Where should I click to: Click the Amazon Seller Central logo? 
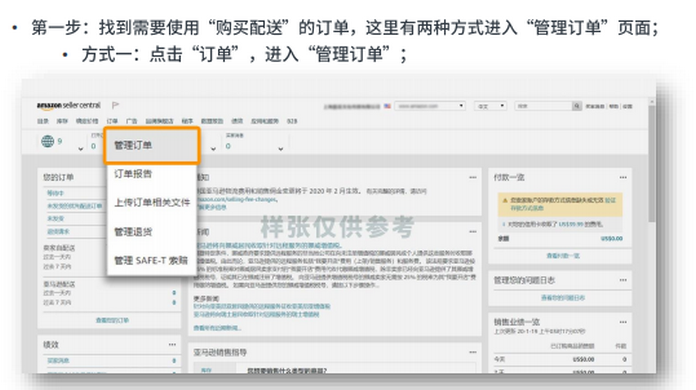point(69,105)
